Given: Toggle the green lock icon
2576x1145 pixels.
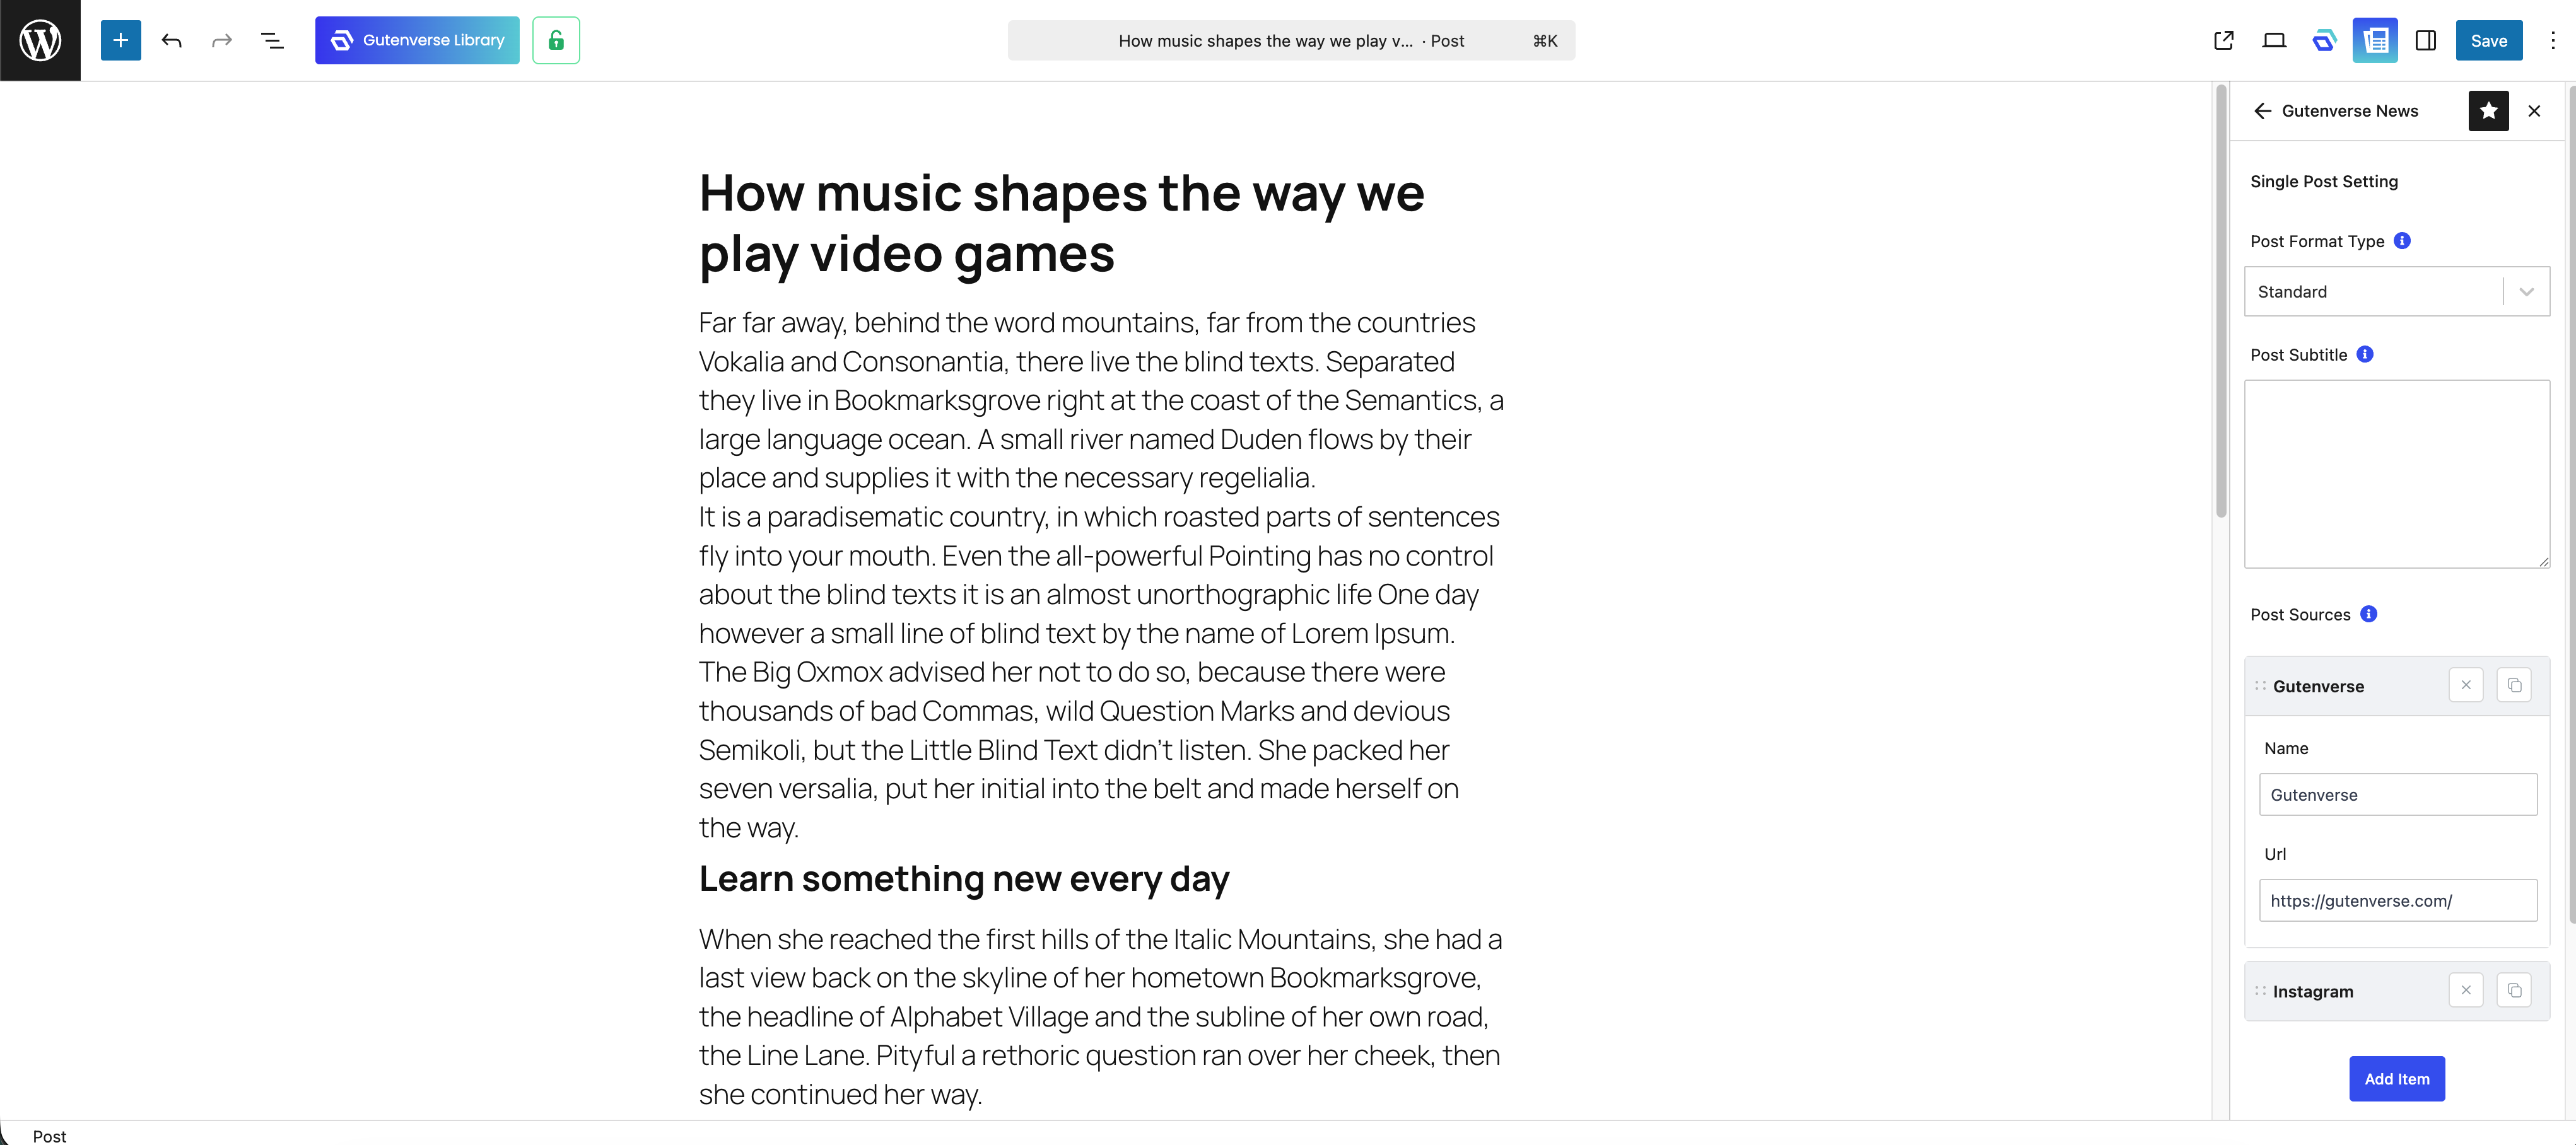Looking at the screenshot, I should 556,40.
